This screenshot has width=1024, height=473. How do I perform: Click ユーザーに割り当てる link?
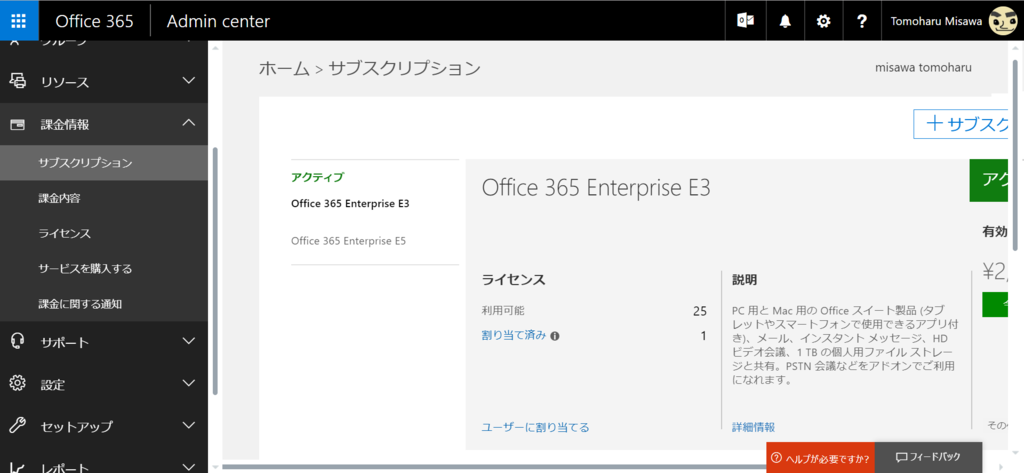tap(536, 427)
